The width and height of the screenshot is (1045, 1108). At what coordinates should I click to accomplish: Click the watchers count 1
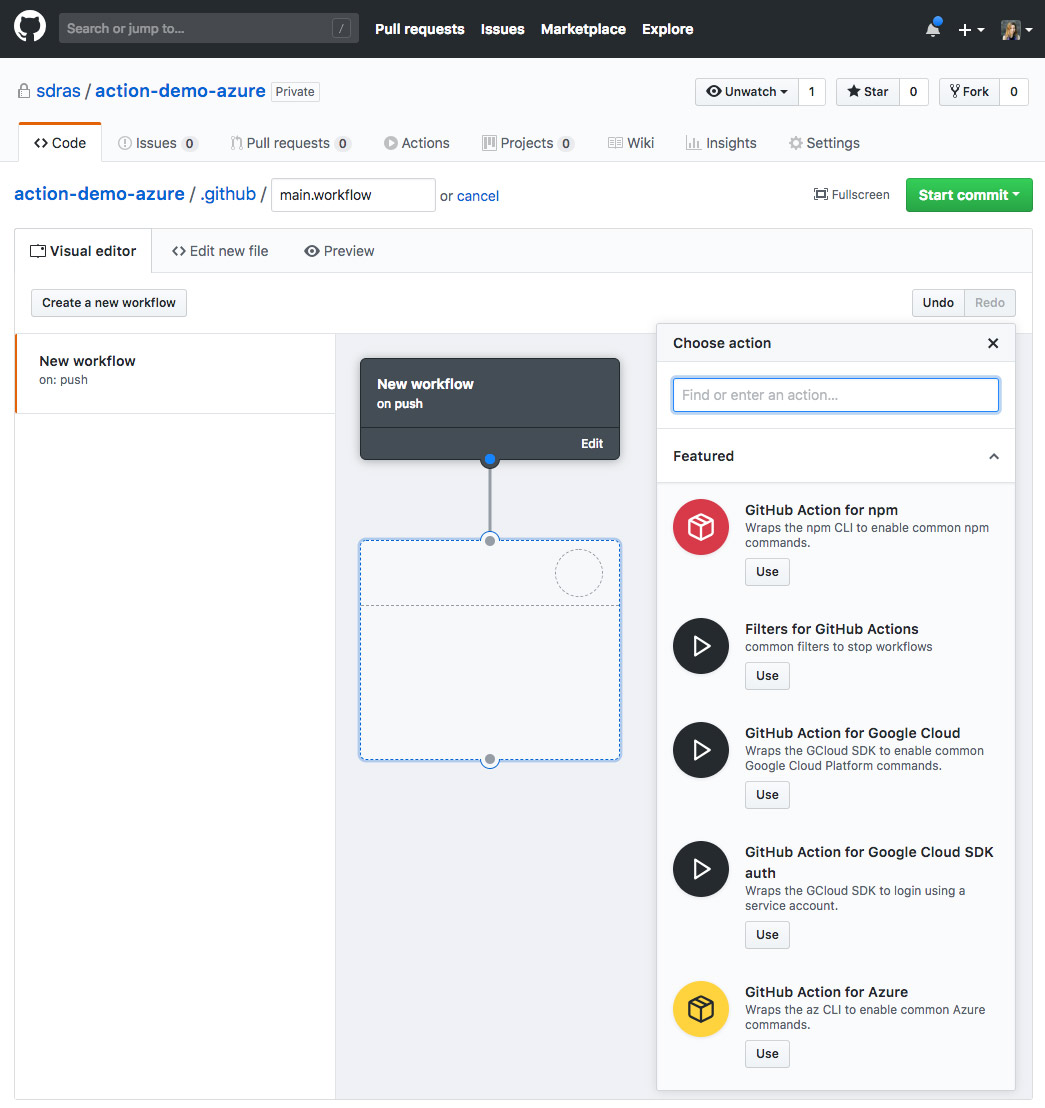[812, 92]
